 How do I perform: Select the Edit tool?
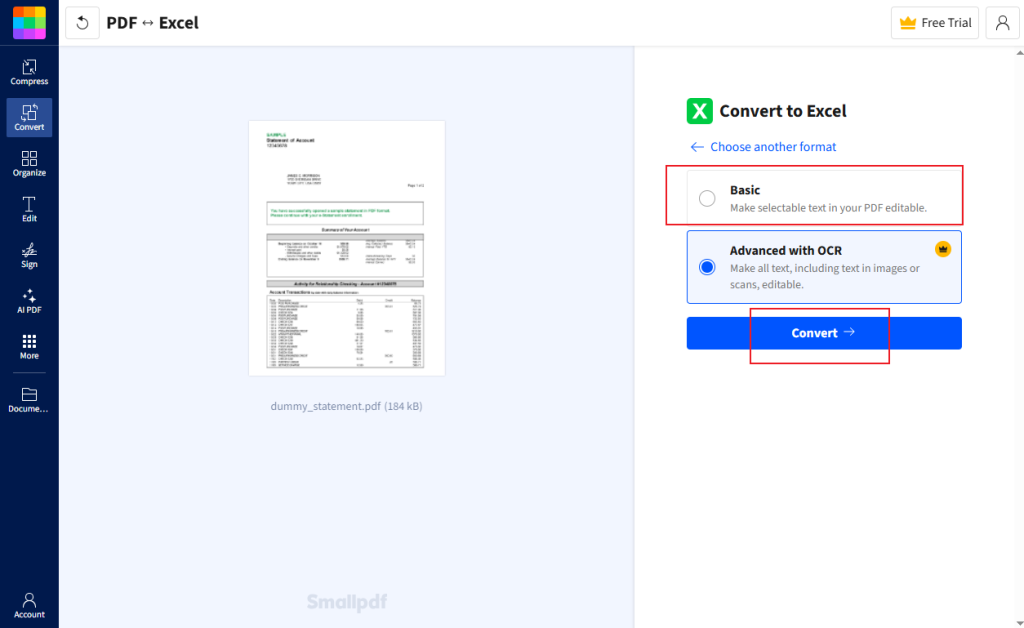point(29,209)
